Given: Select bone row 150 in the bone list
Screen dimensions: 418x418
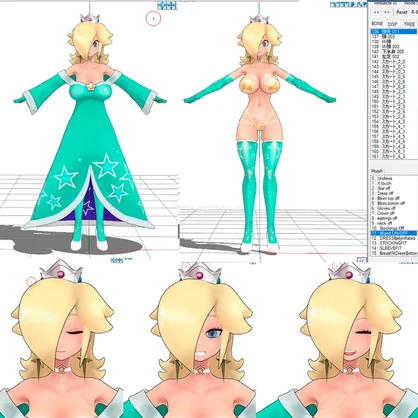Looking at the screenshot, I should [x=394, y=101].
